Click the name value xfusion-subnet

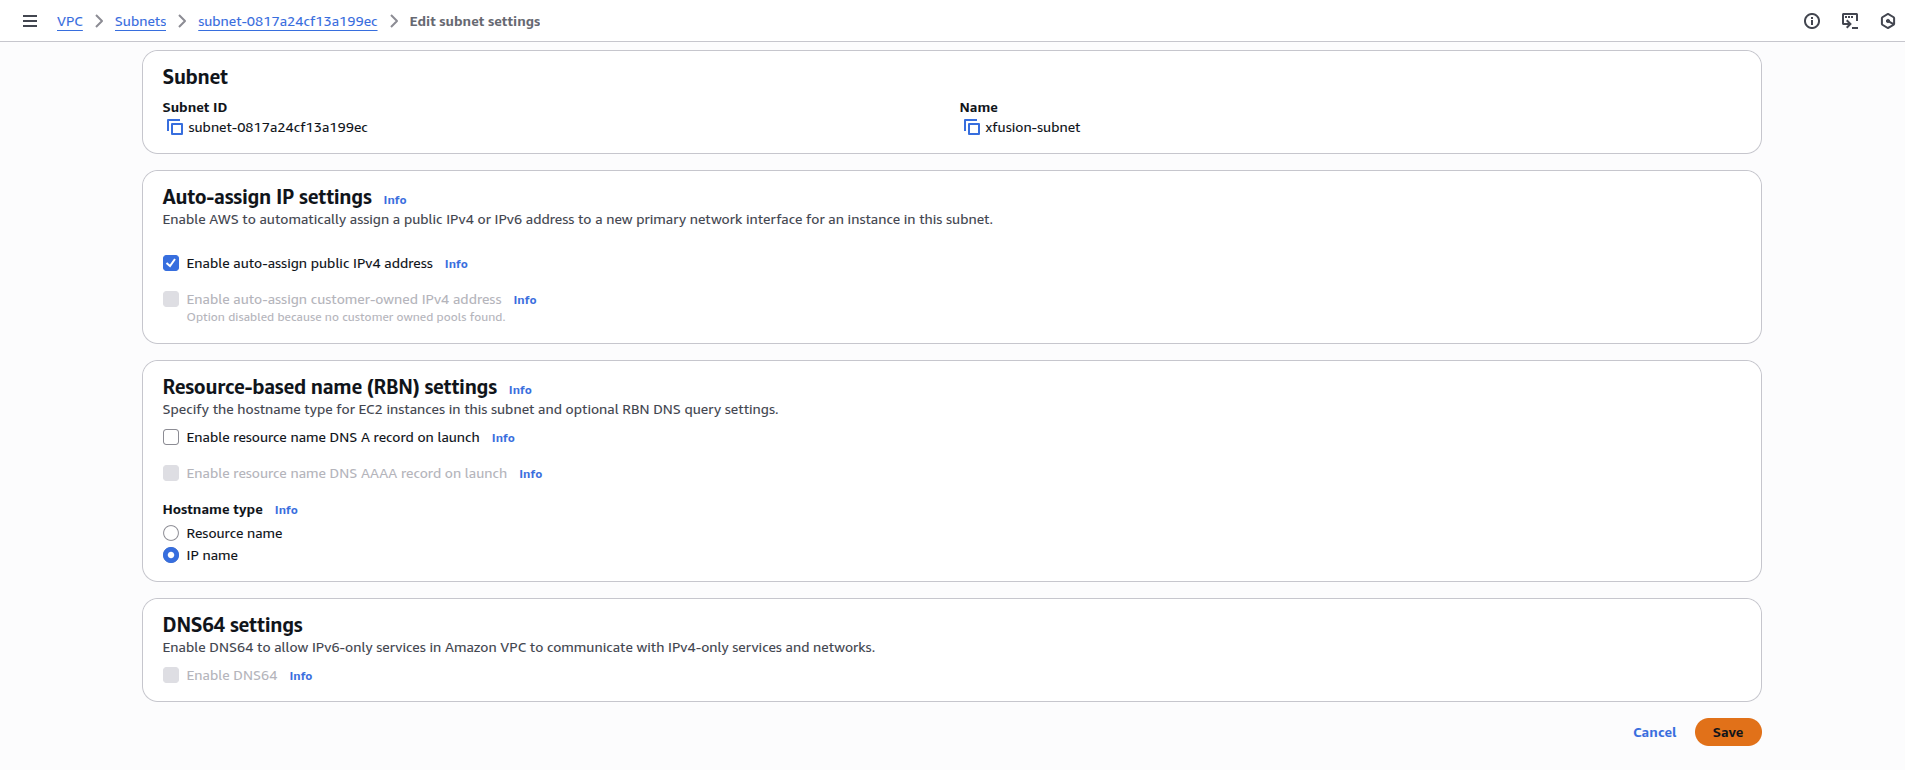(1033, 127)
